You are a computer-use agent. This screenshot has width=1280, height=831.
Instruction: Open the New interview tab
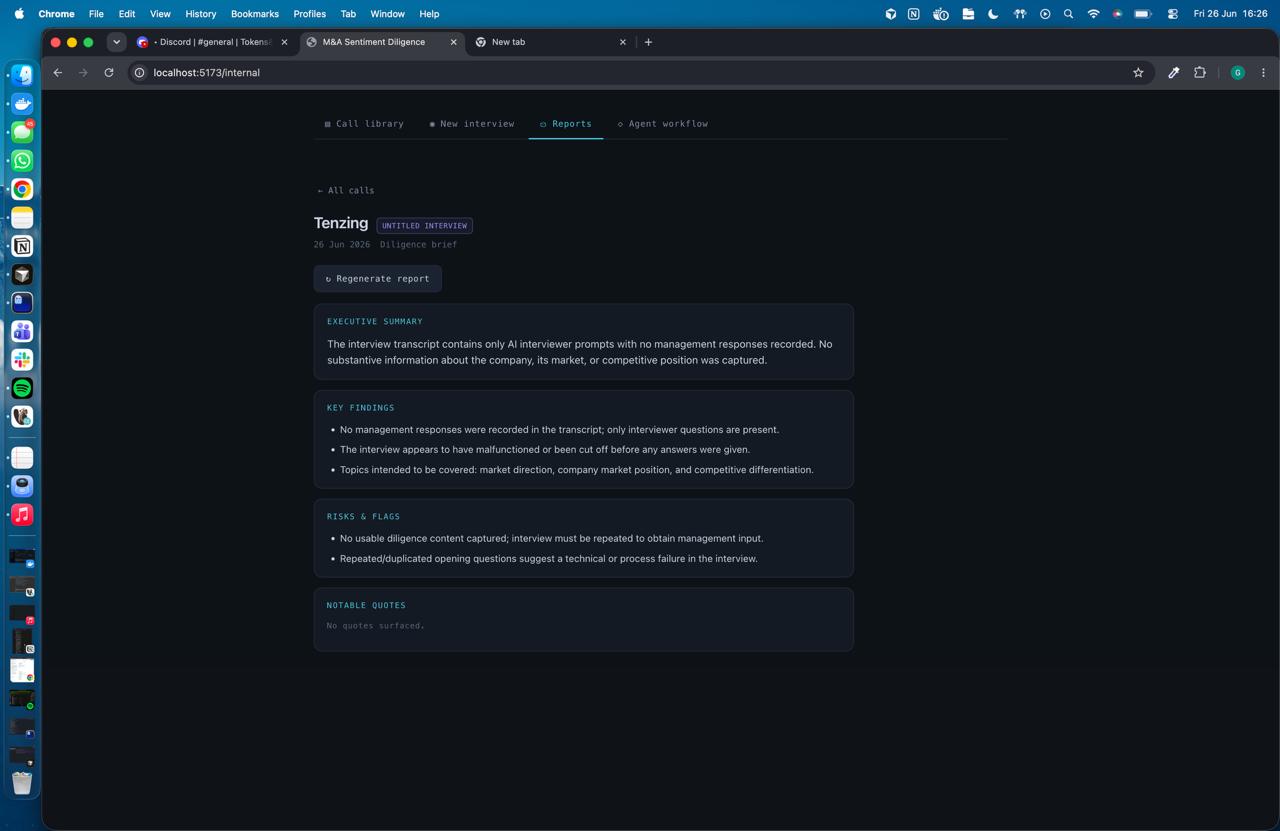click(x=471, y=124)
